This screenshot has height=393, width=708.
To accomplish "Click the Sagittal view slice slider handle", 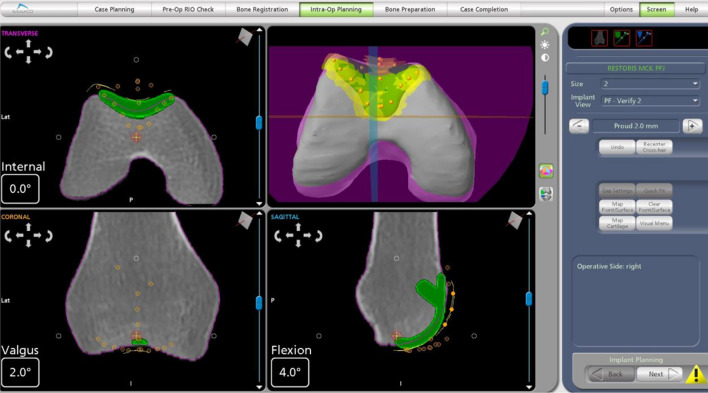I will coord(529,299).
